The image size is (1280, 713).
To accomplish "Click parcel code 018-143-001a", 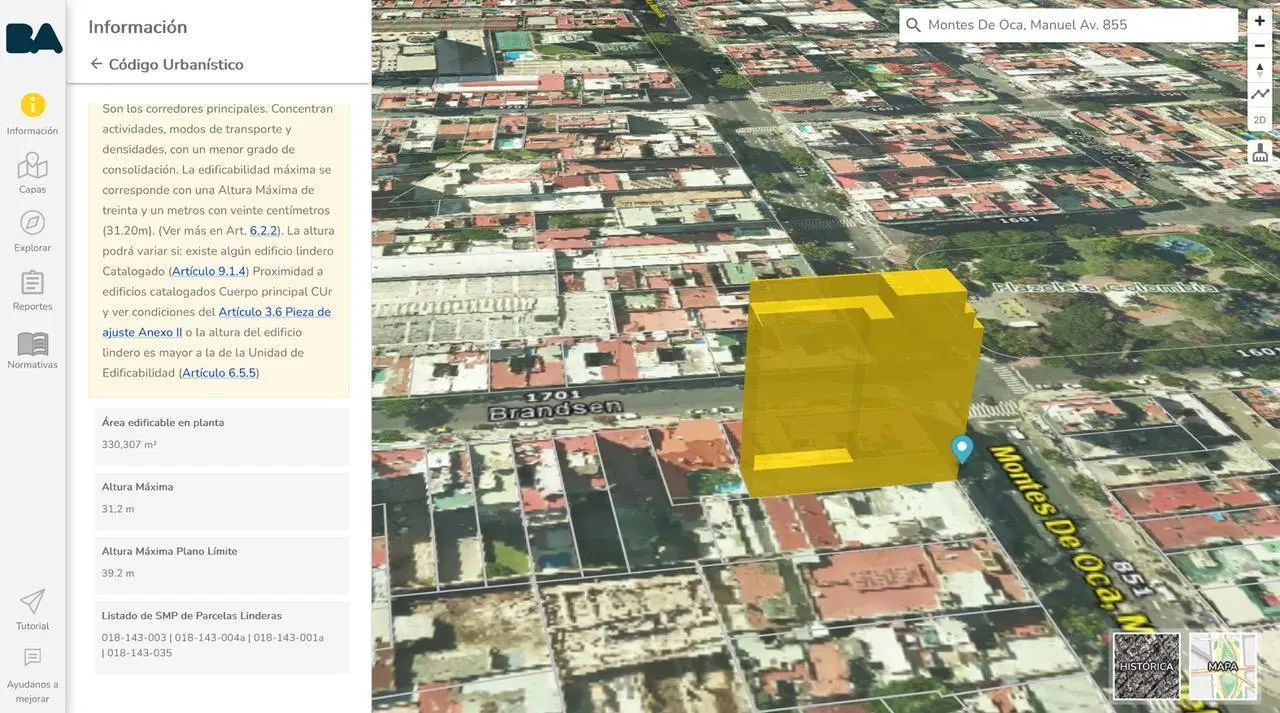I will pos(289,638).
